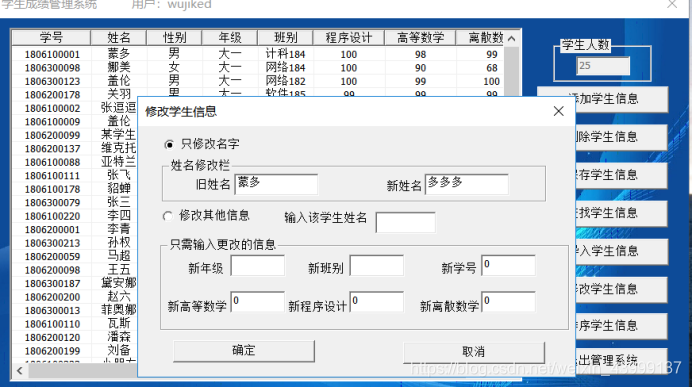This screenshot has height=387, width=692.
Task: Select student row 1806100220
Action: click(x=75, y=216)
